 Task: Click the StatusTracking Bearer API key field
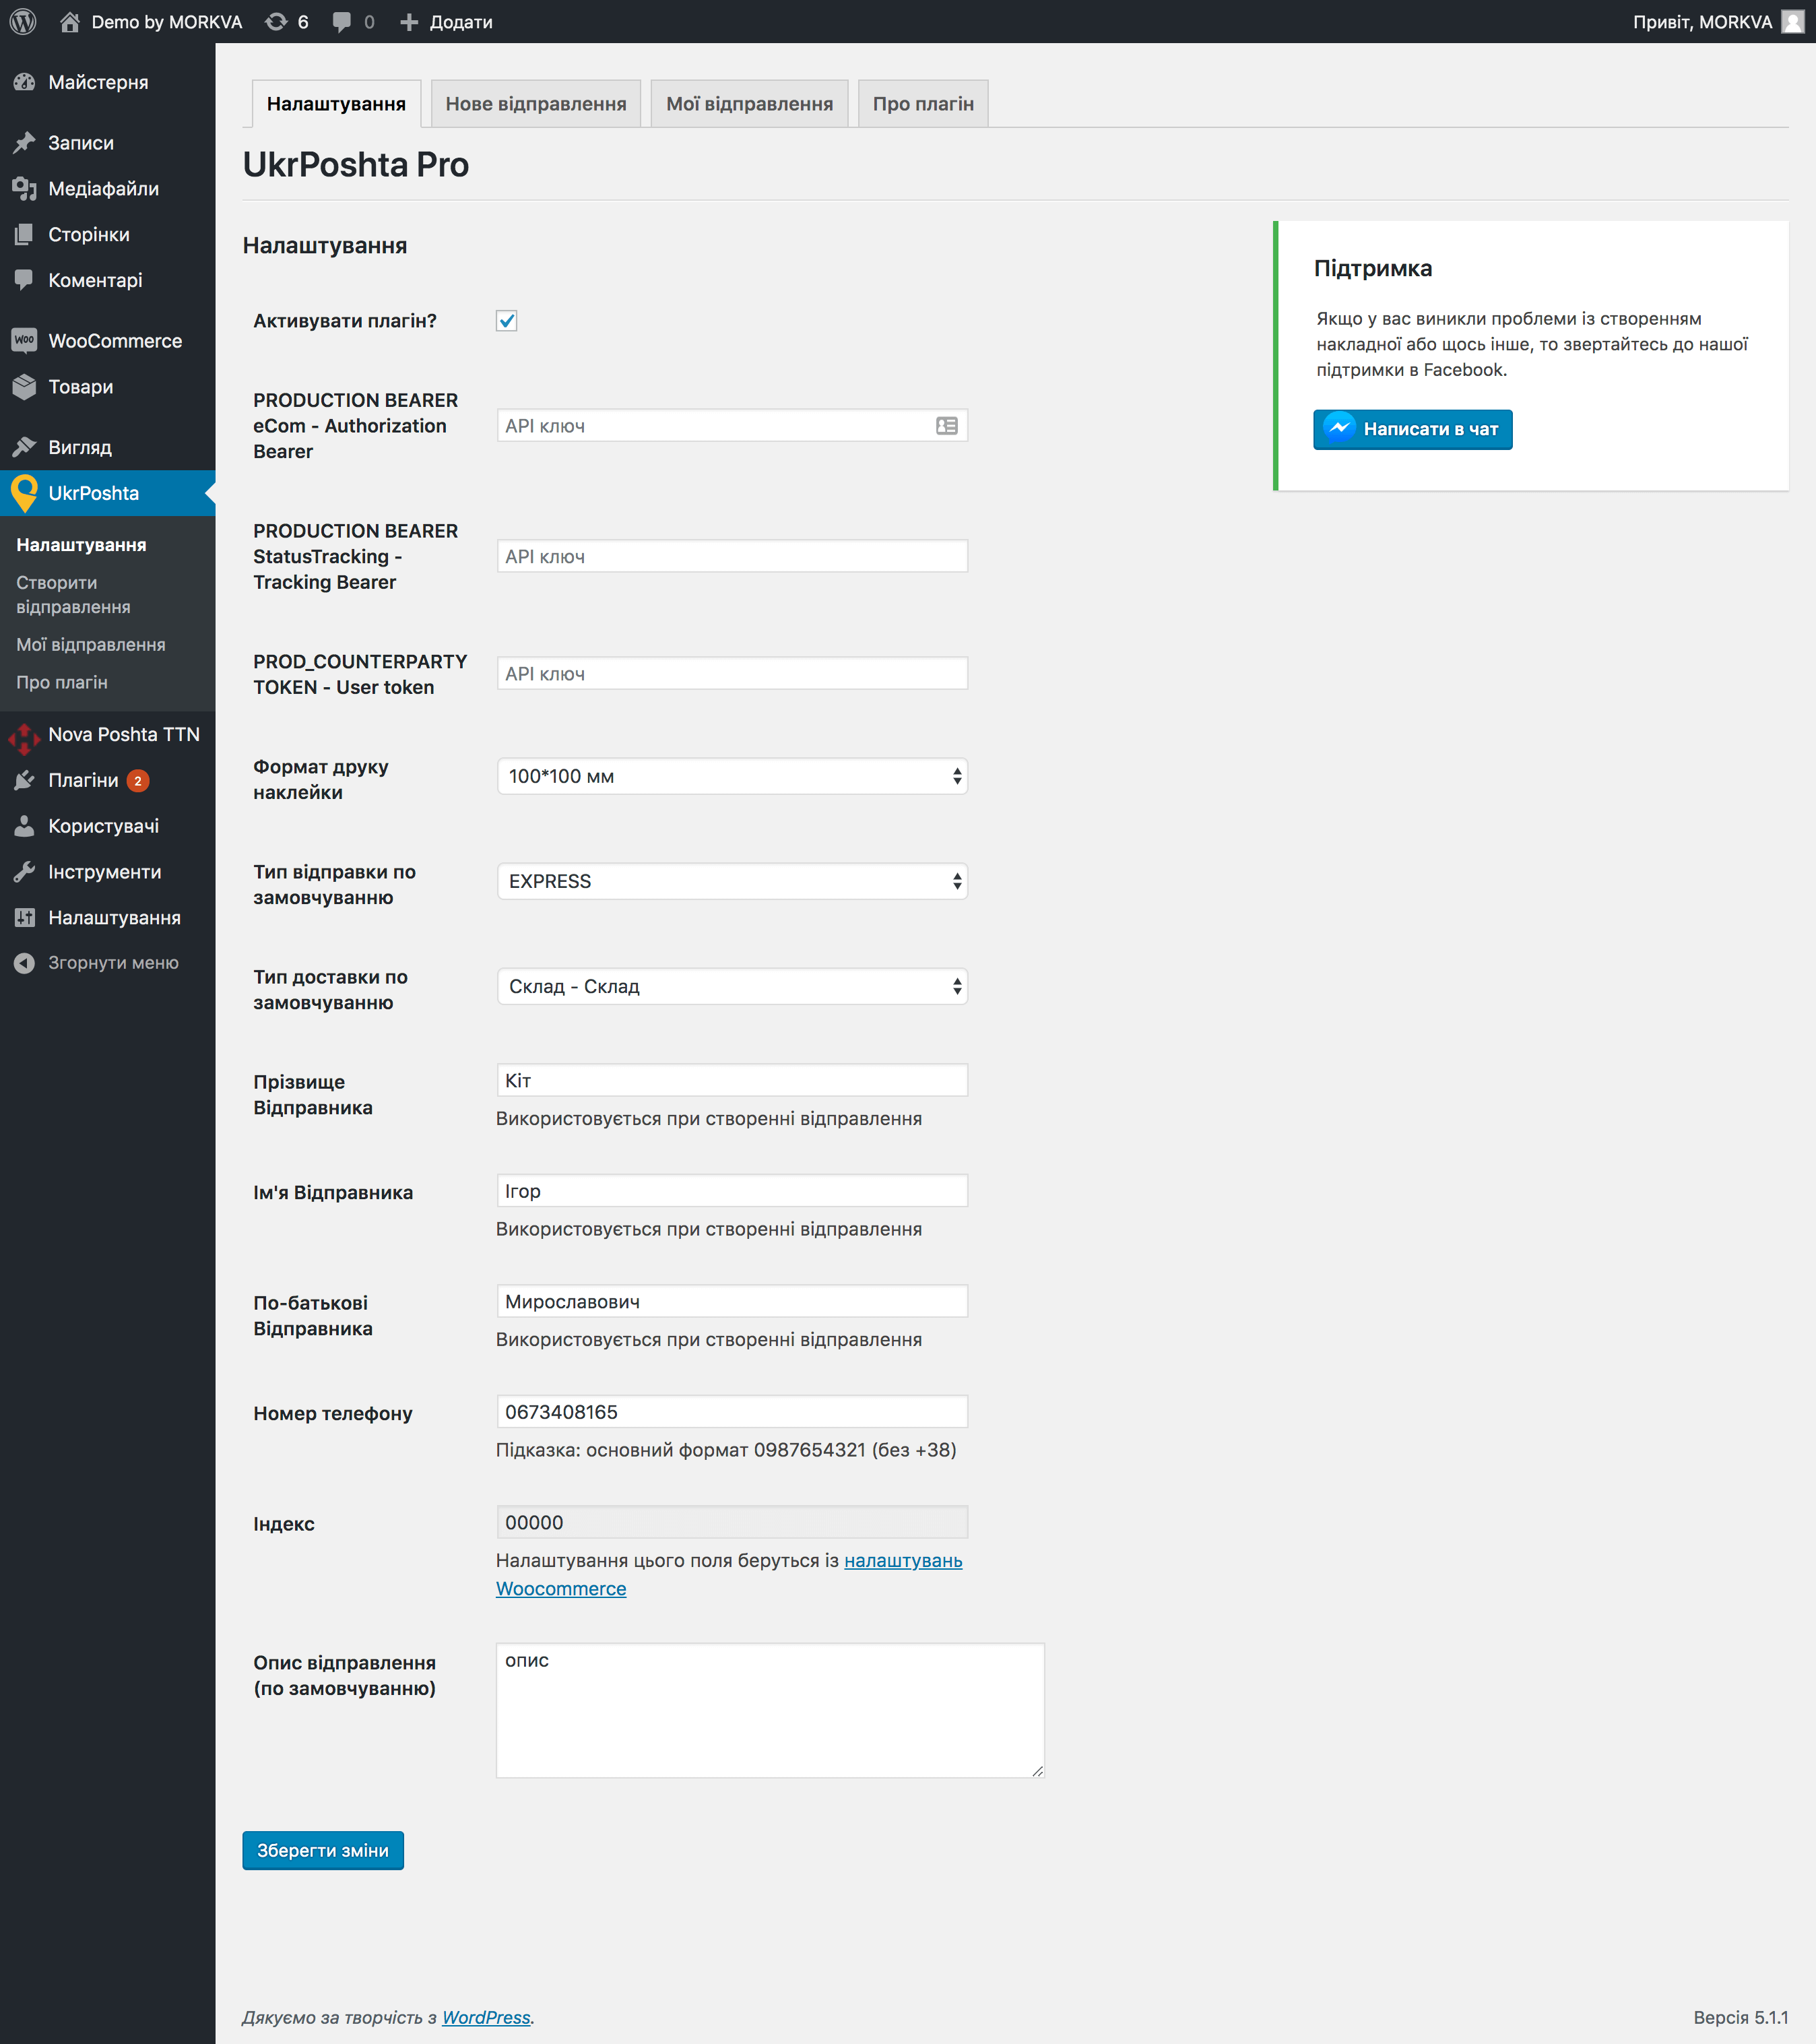(732, 556)
